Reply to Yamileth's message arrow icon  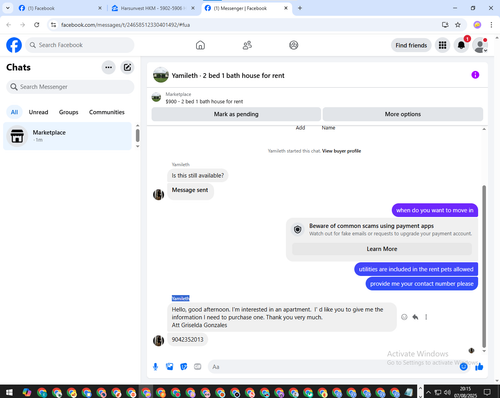(415, 317)
